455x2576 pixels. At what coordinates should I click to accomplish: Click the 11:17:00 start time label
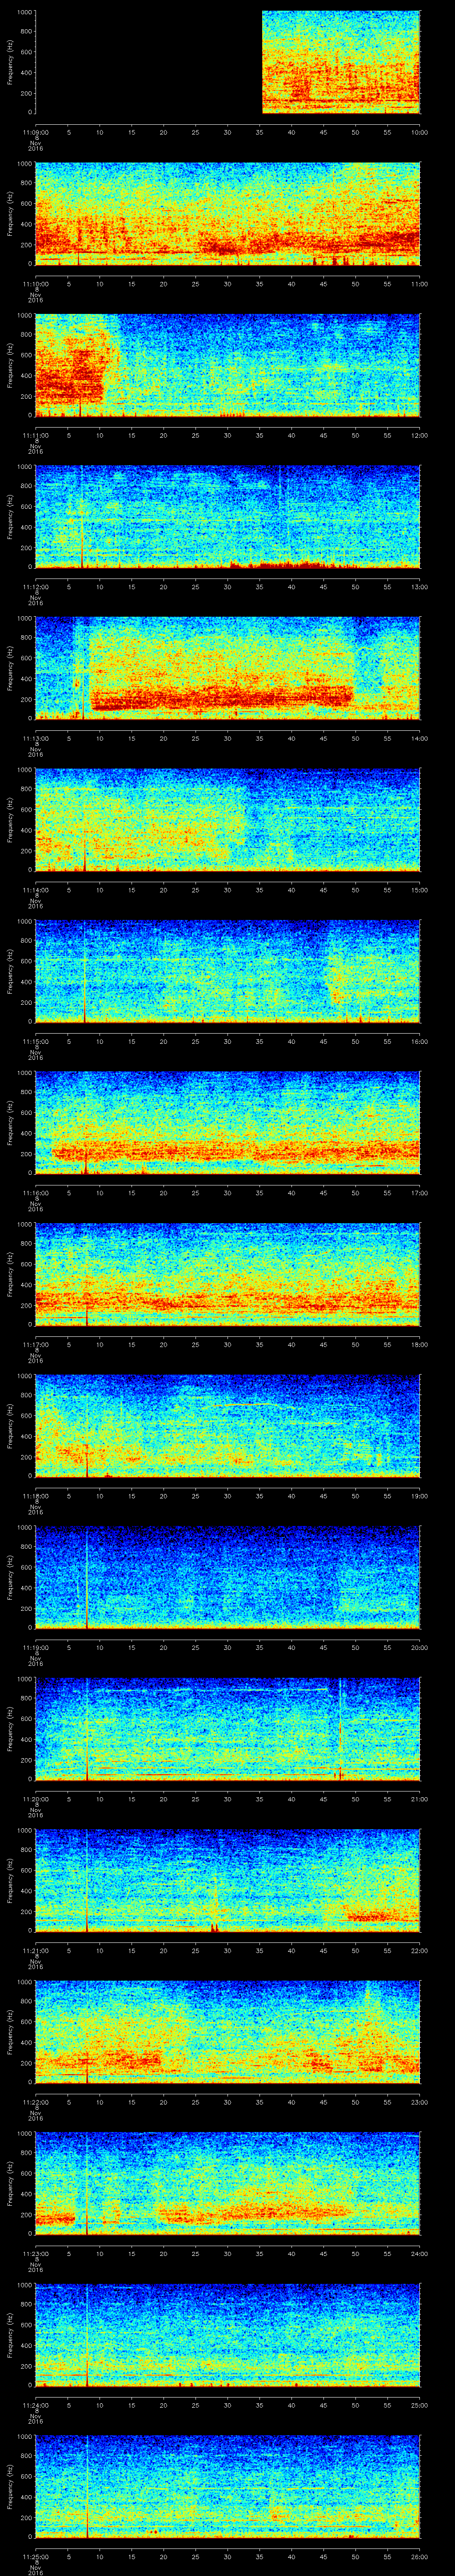(x=35, y=1344)
